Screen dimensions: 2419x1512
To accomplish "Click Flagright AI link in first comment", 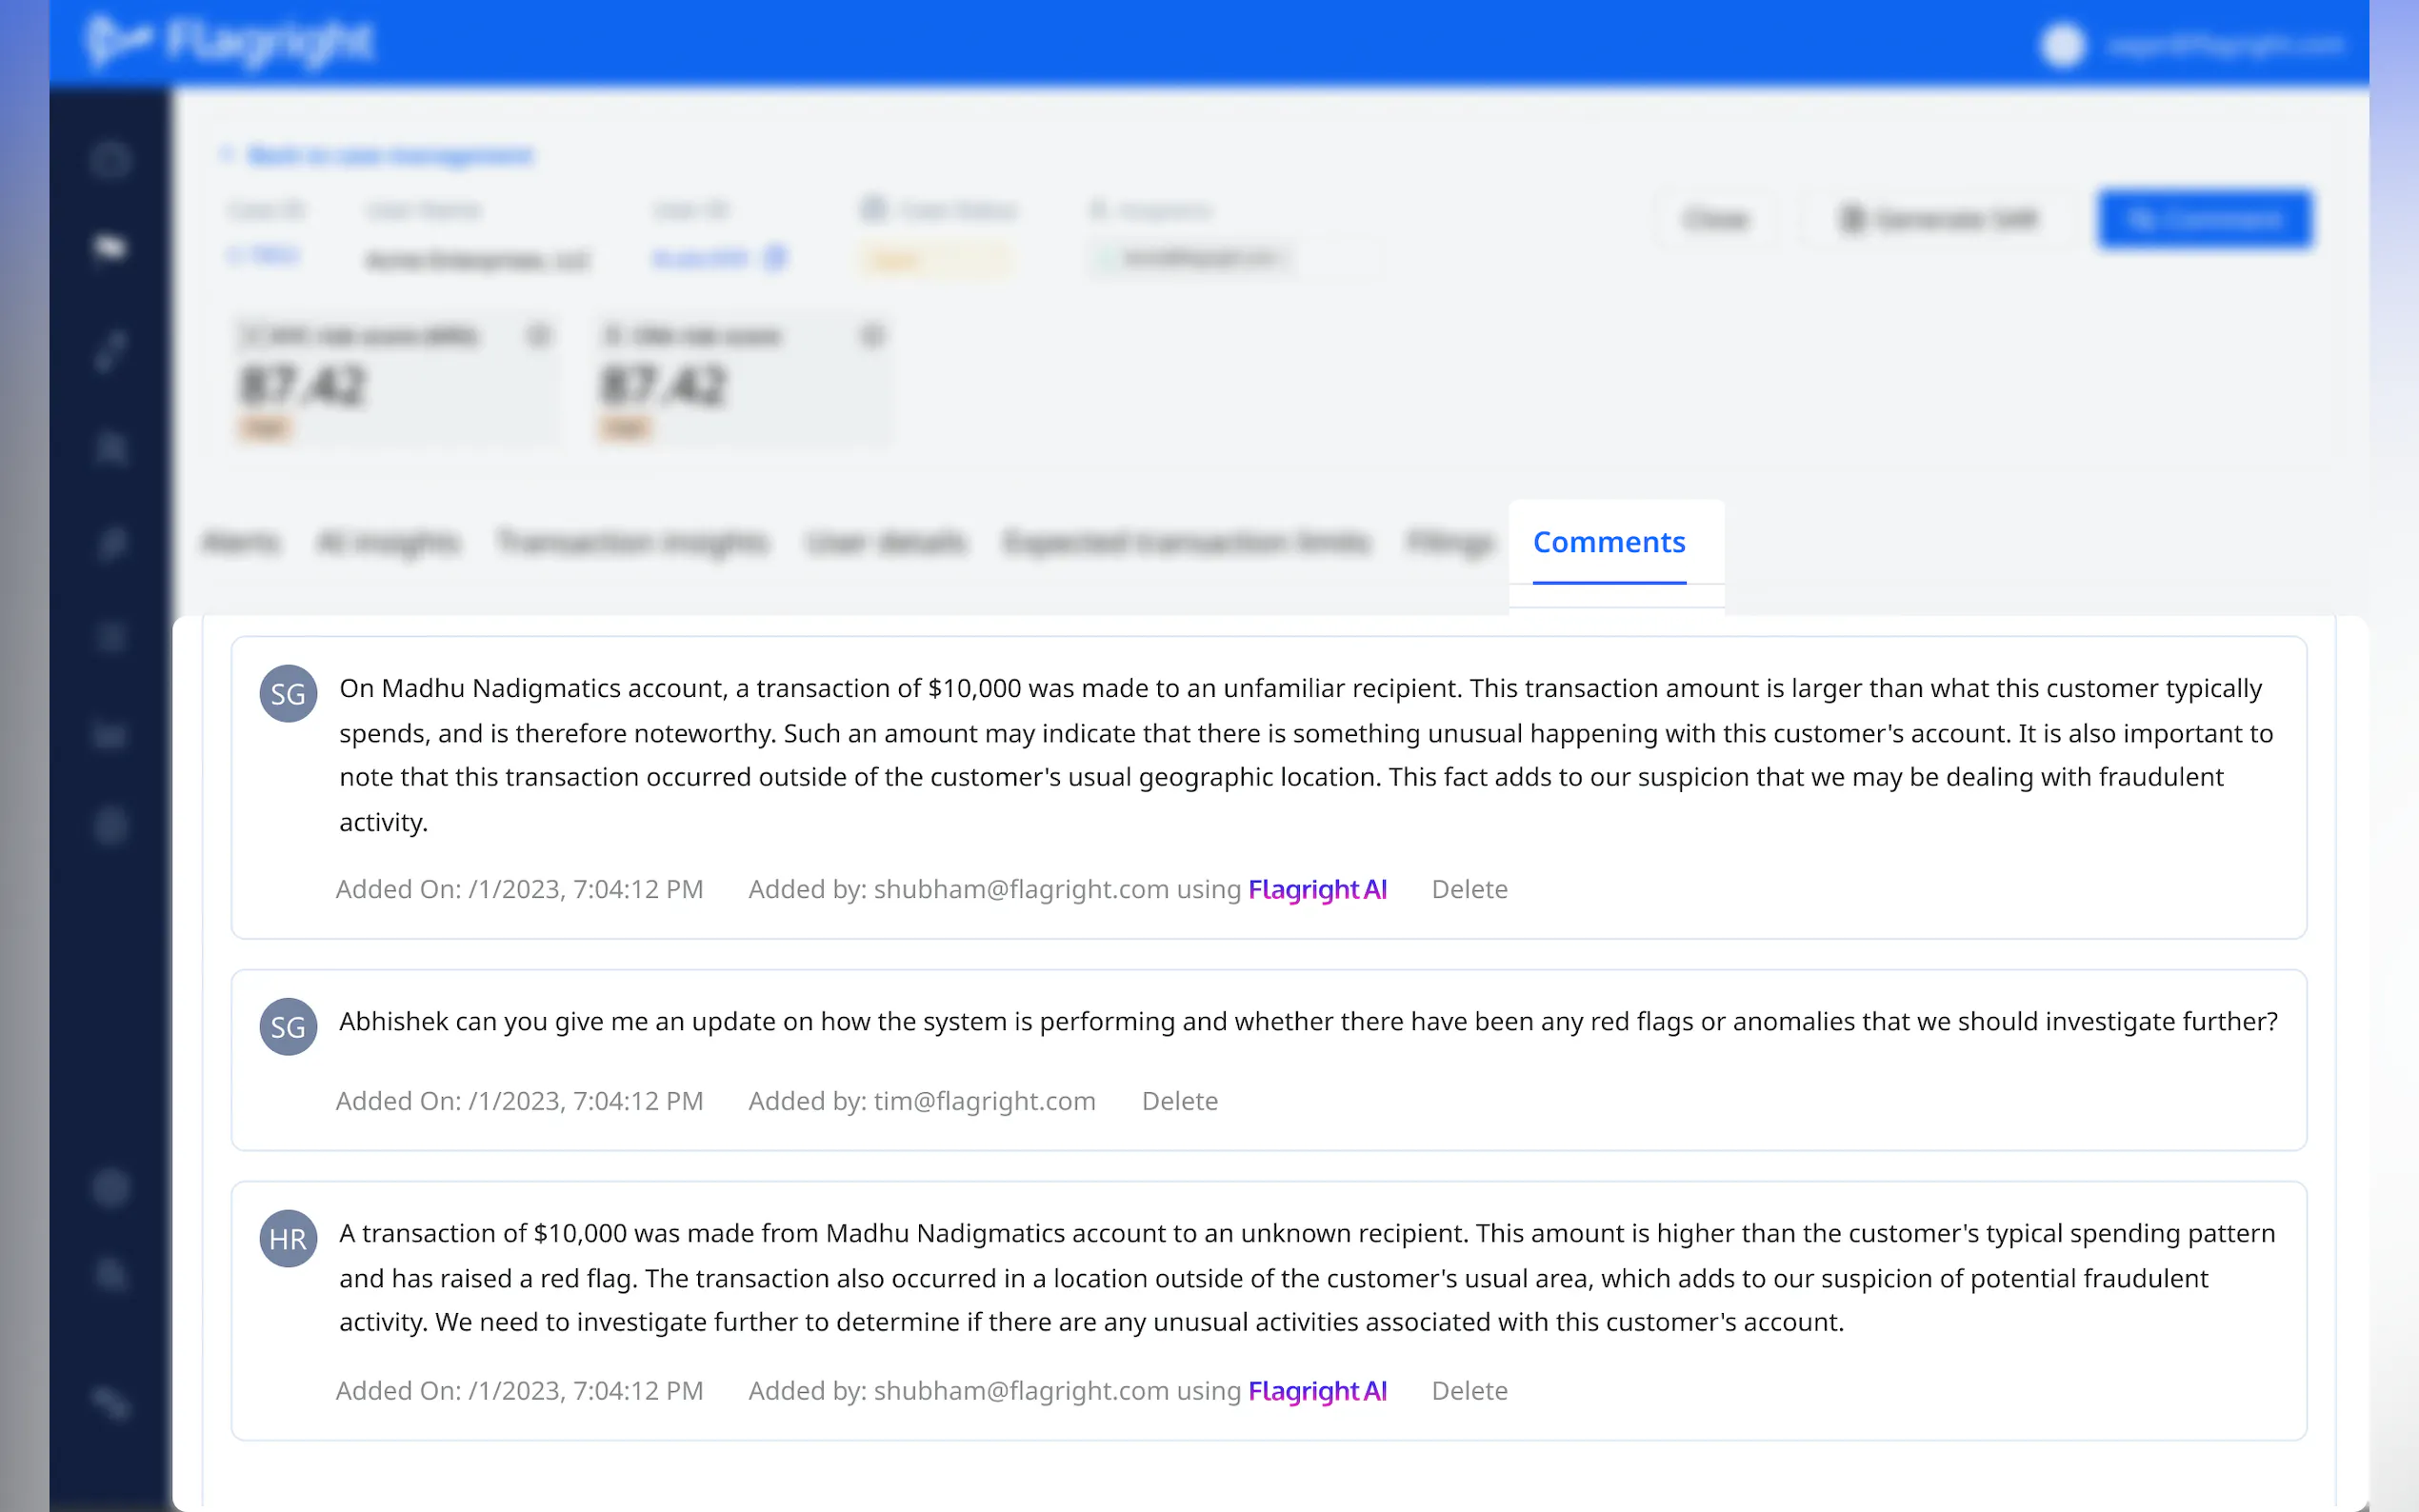I will [1317, 889].
